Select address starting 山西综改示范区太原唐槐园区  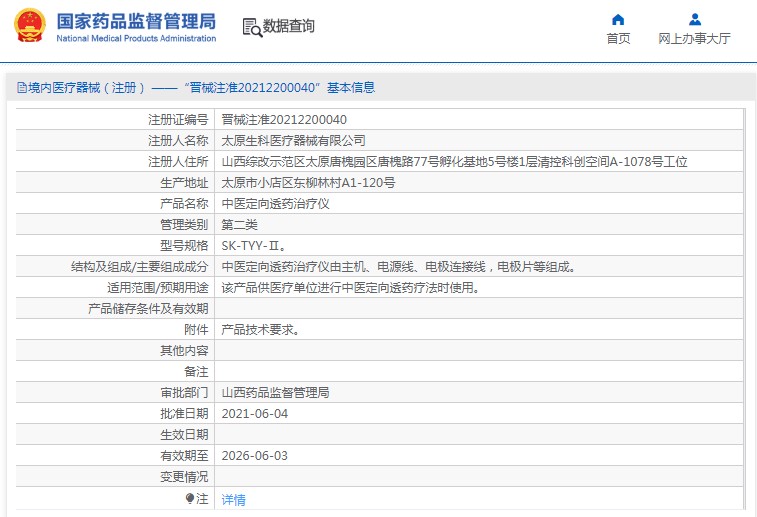454,162
